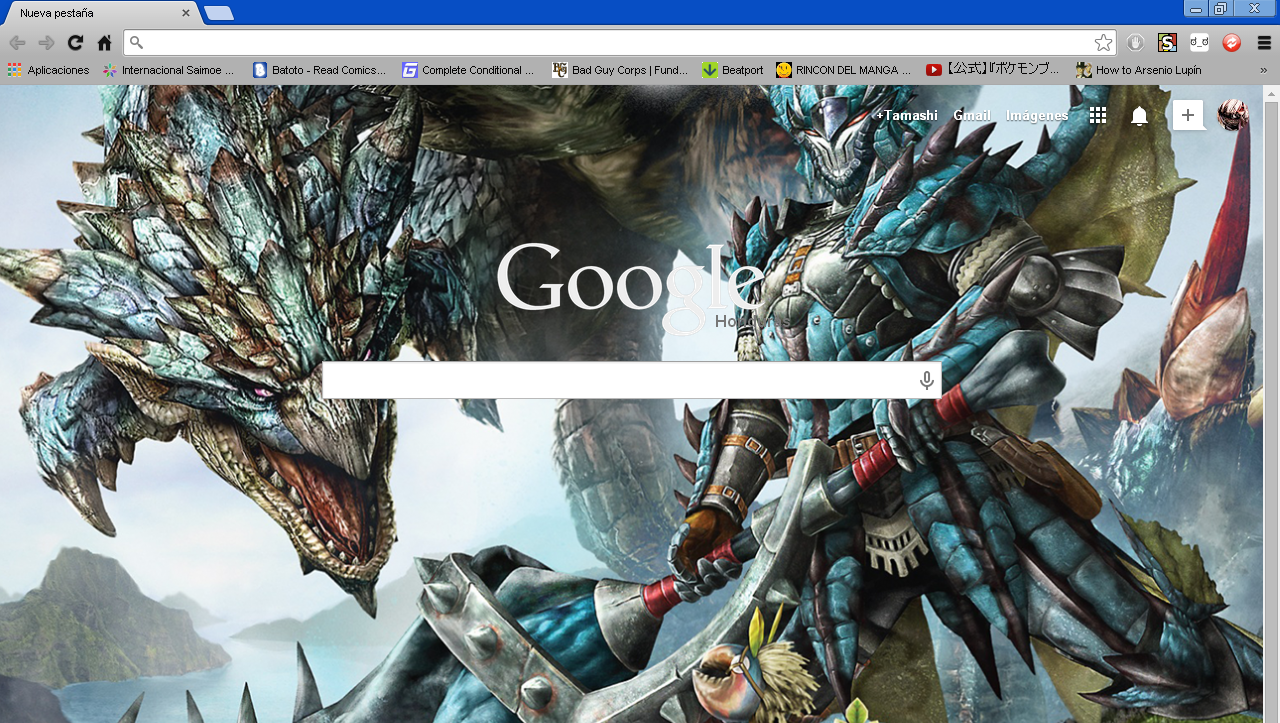Go to the home page
Viewport: 1280px width, 723px height.
click(x=104, y=43)
